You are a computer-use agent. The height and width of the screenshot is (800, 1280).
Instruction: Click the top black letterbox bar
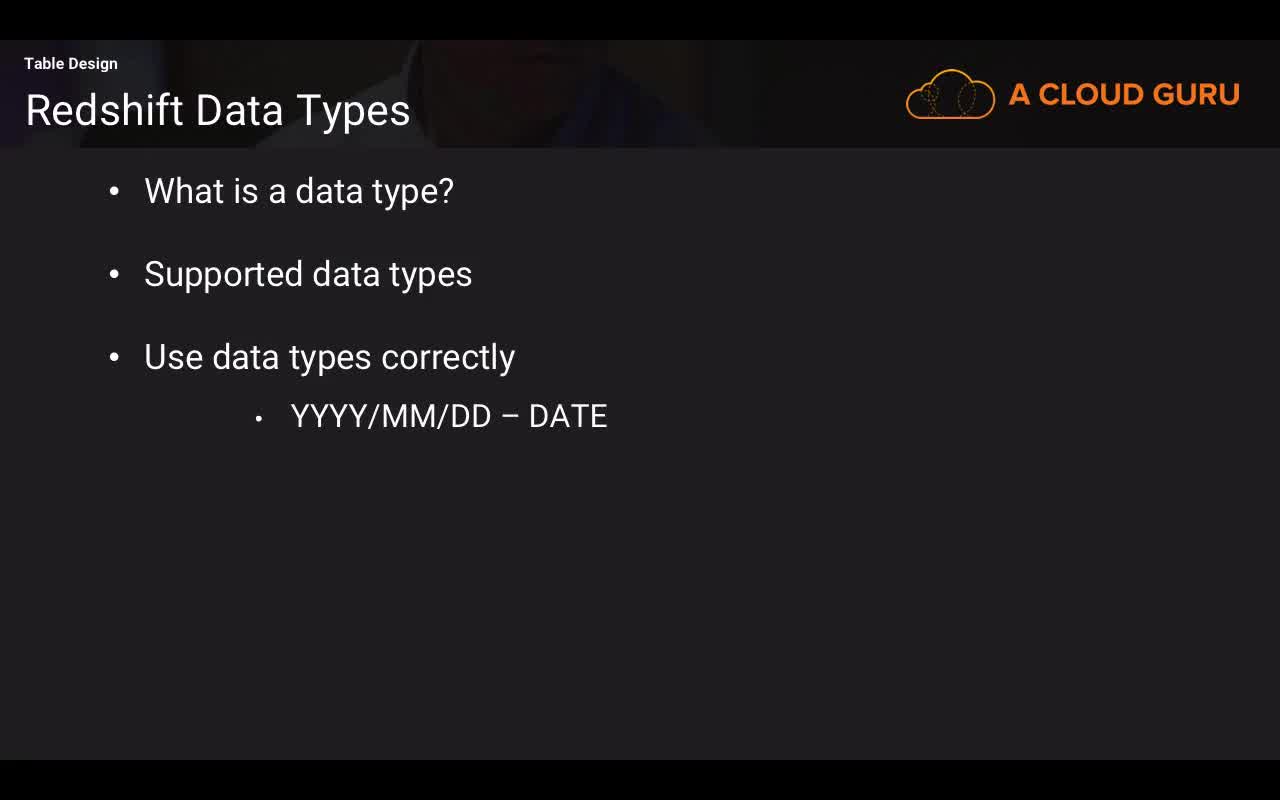(640, 19)
